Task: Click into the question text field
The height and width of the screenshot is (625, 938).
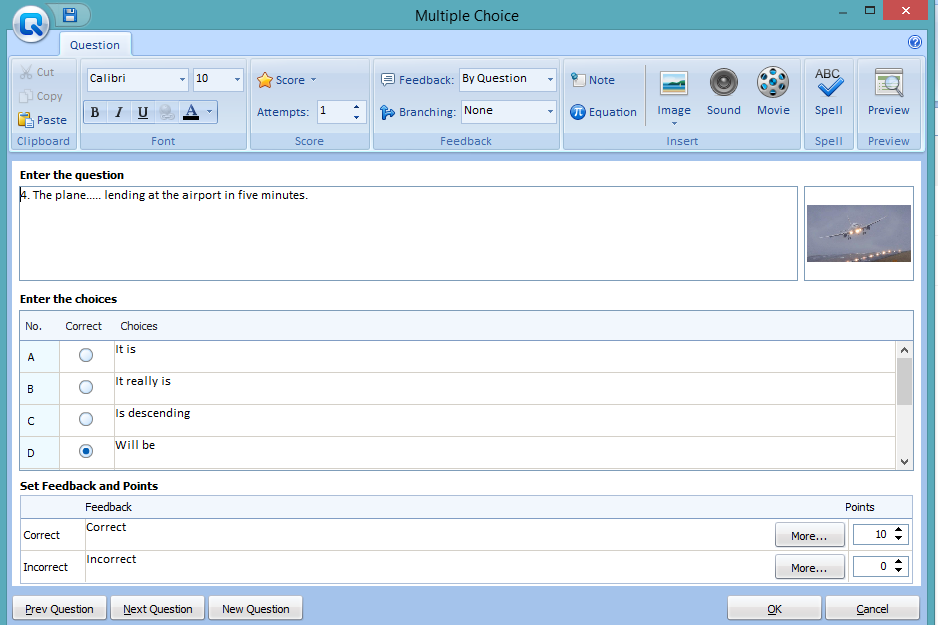Action: [408, 233]
